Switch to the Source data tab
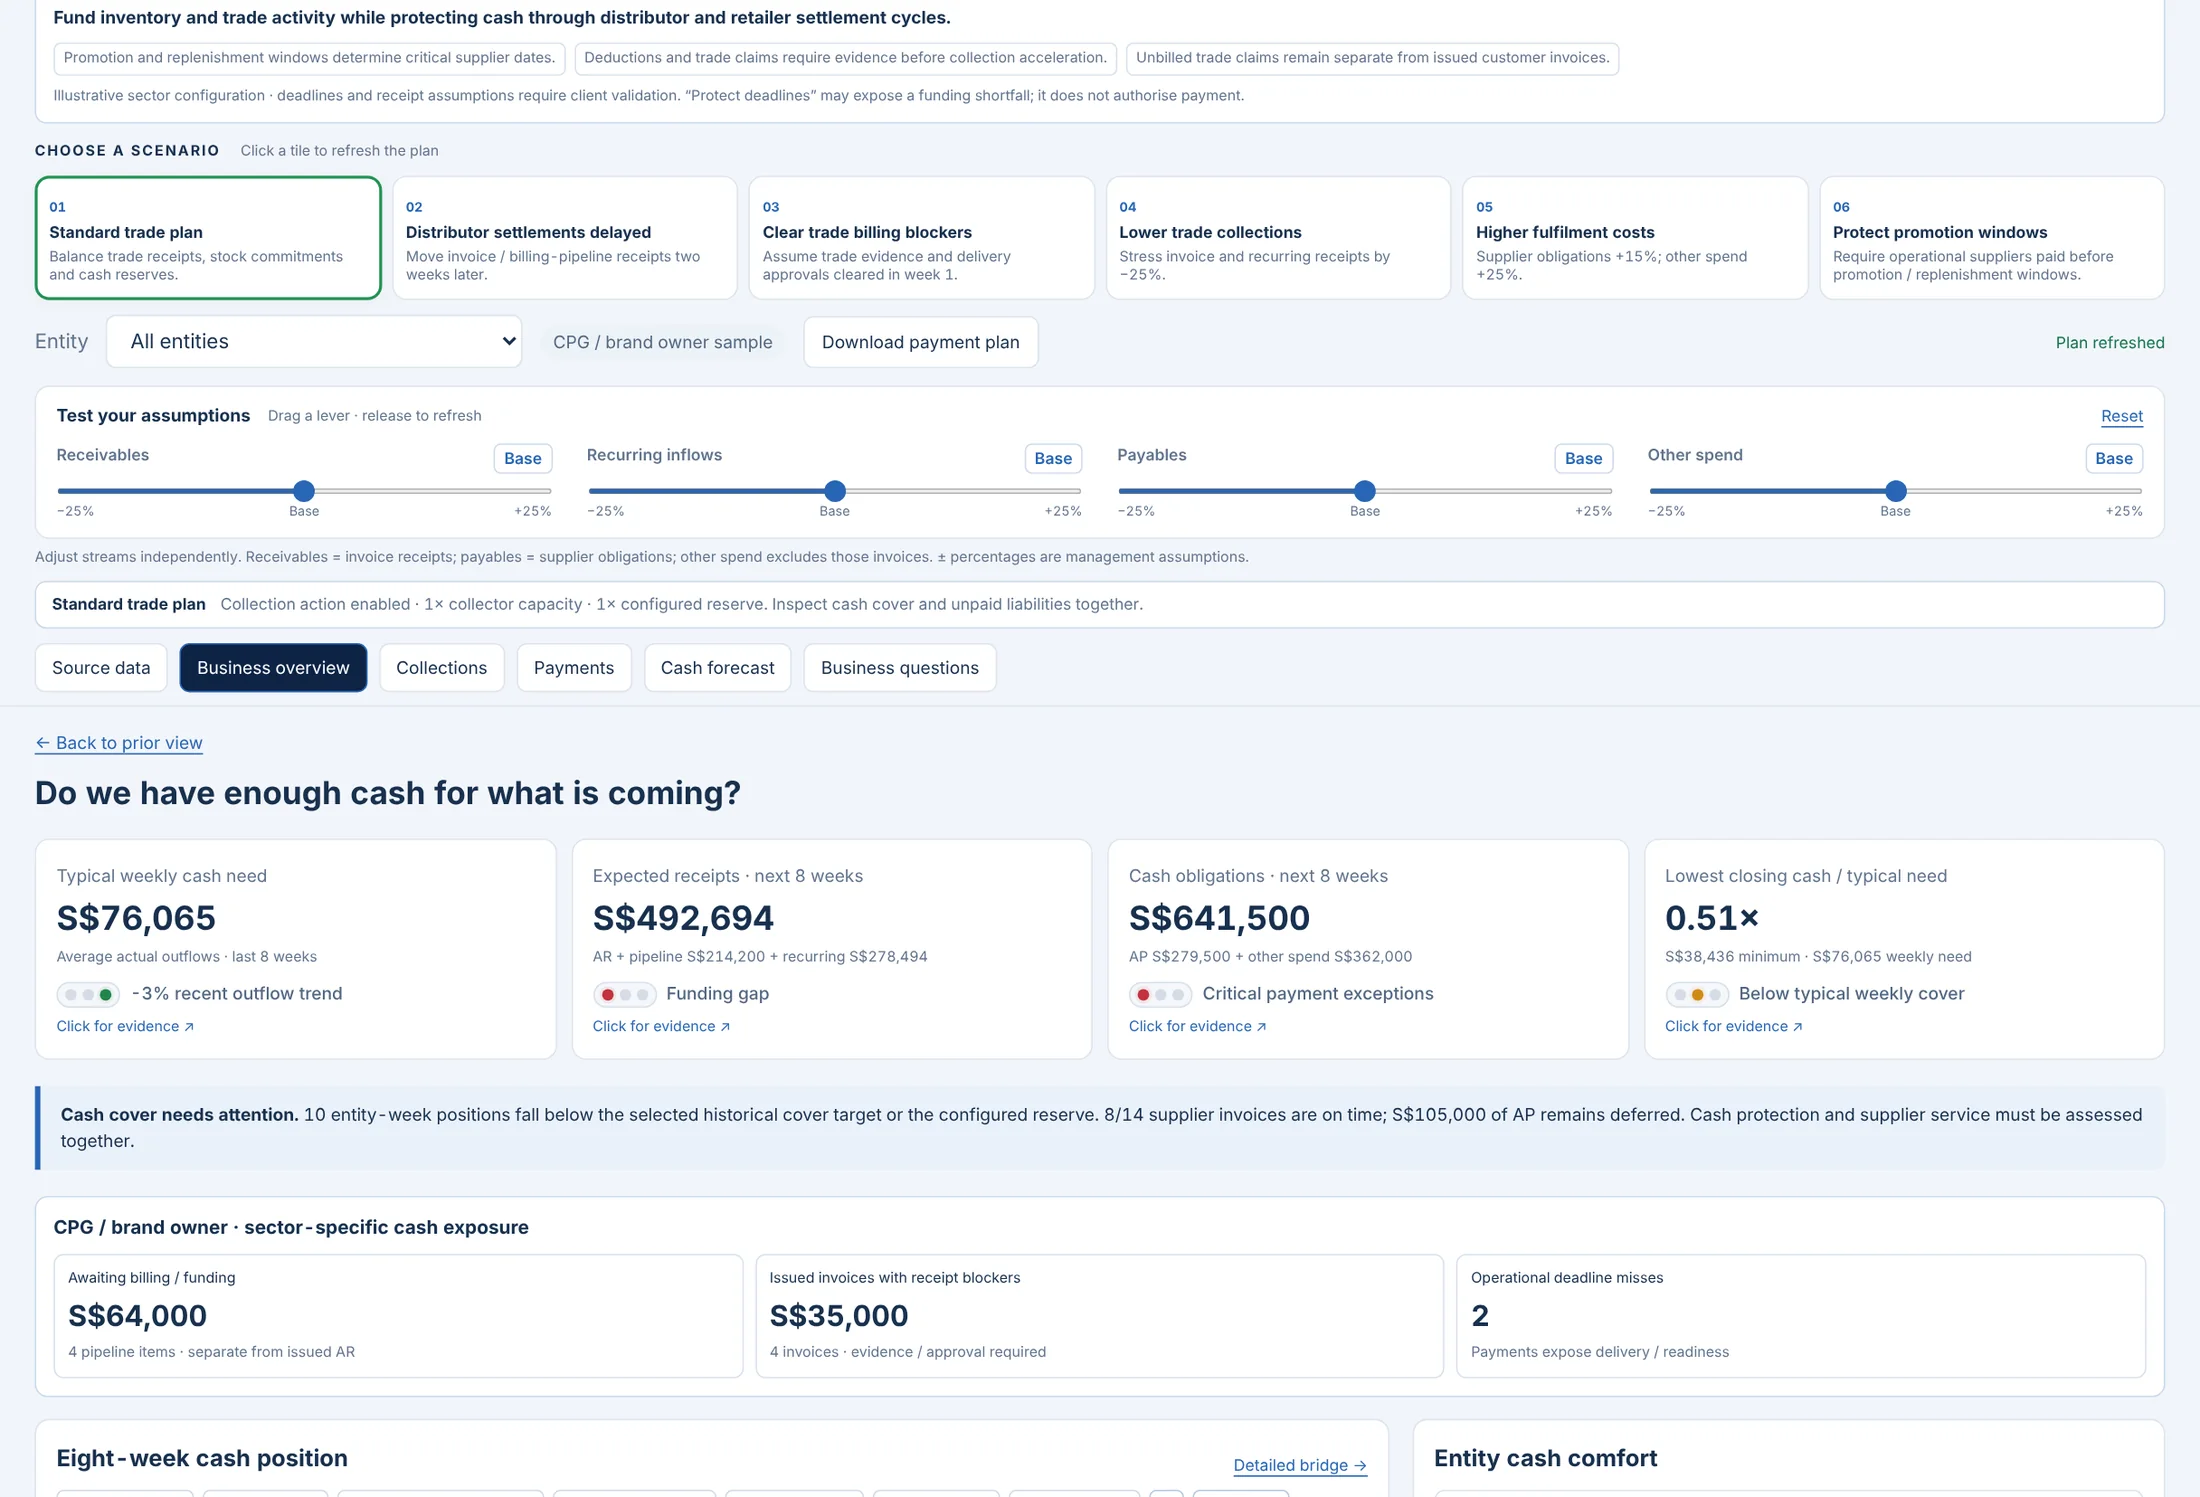Viewport: 2200px width, 1497px height. 101,668
